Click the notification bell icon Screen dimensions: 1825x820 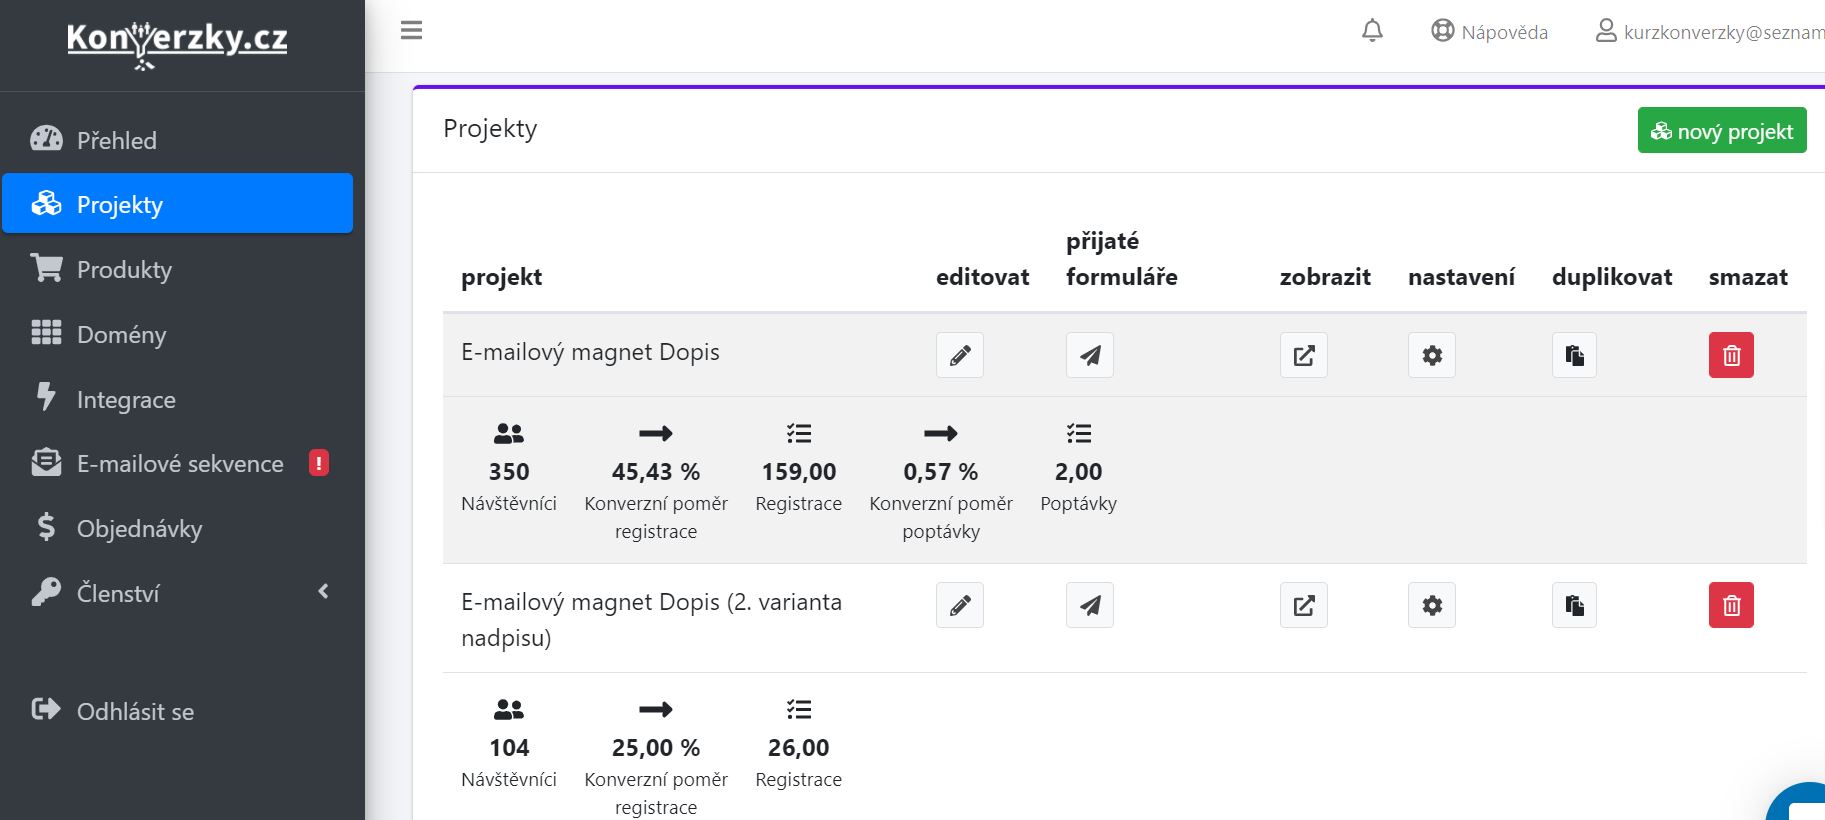pyautogui.click(x=1373, y=31)
